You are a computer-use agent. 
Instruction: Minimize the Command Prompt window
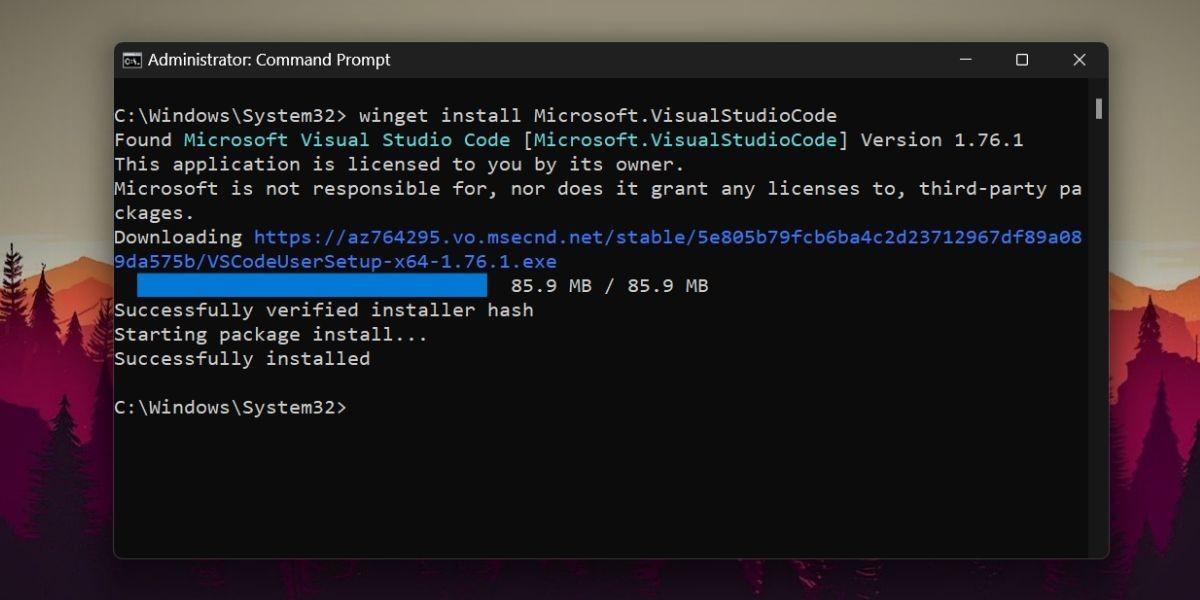tap(964, 60)
